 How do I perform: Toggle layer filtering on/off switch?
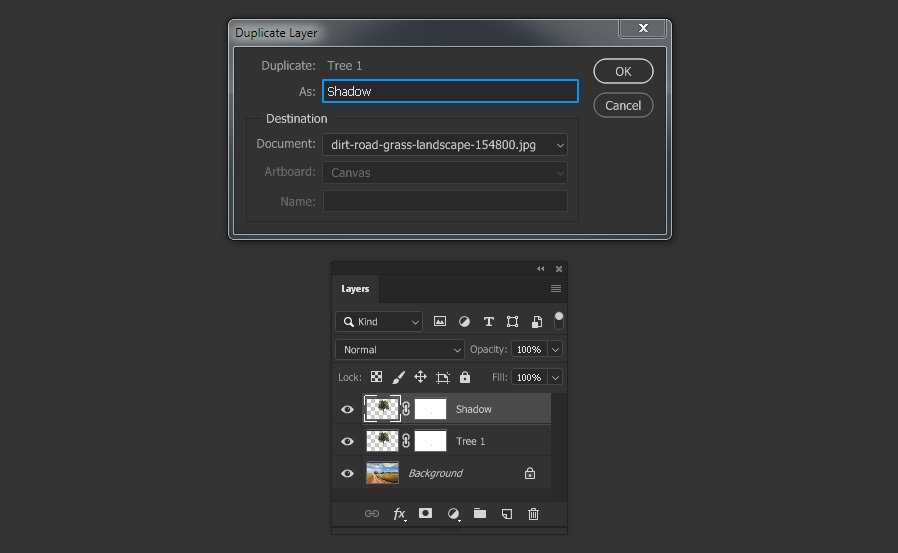(558, 321)
